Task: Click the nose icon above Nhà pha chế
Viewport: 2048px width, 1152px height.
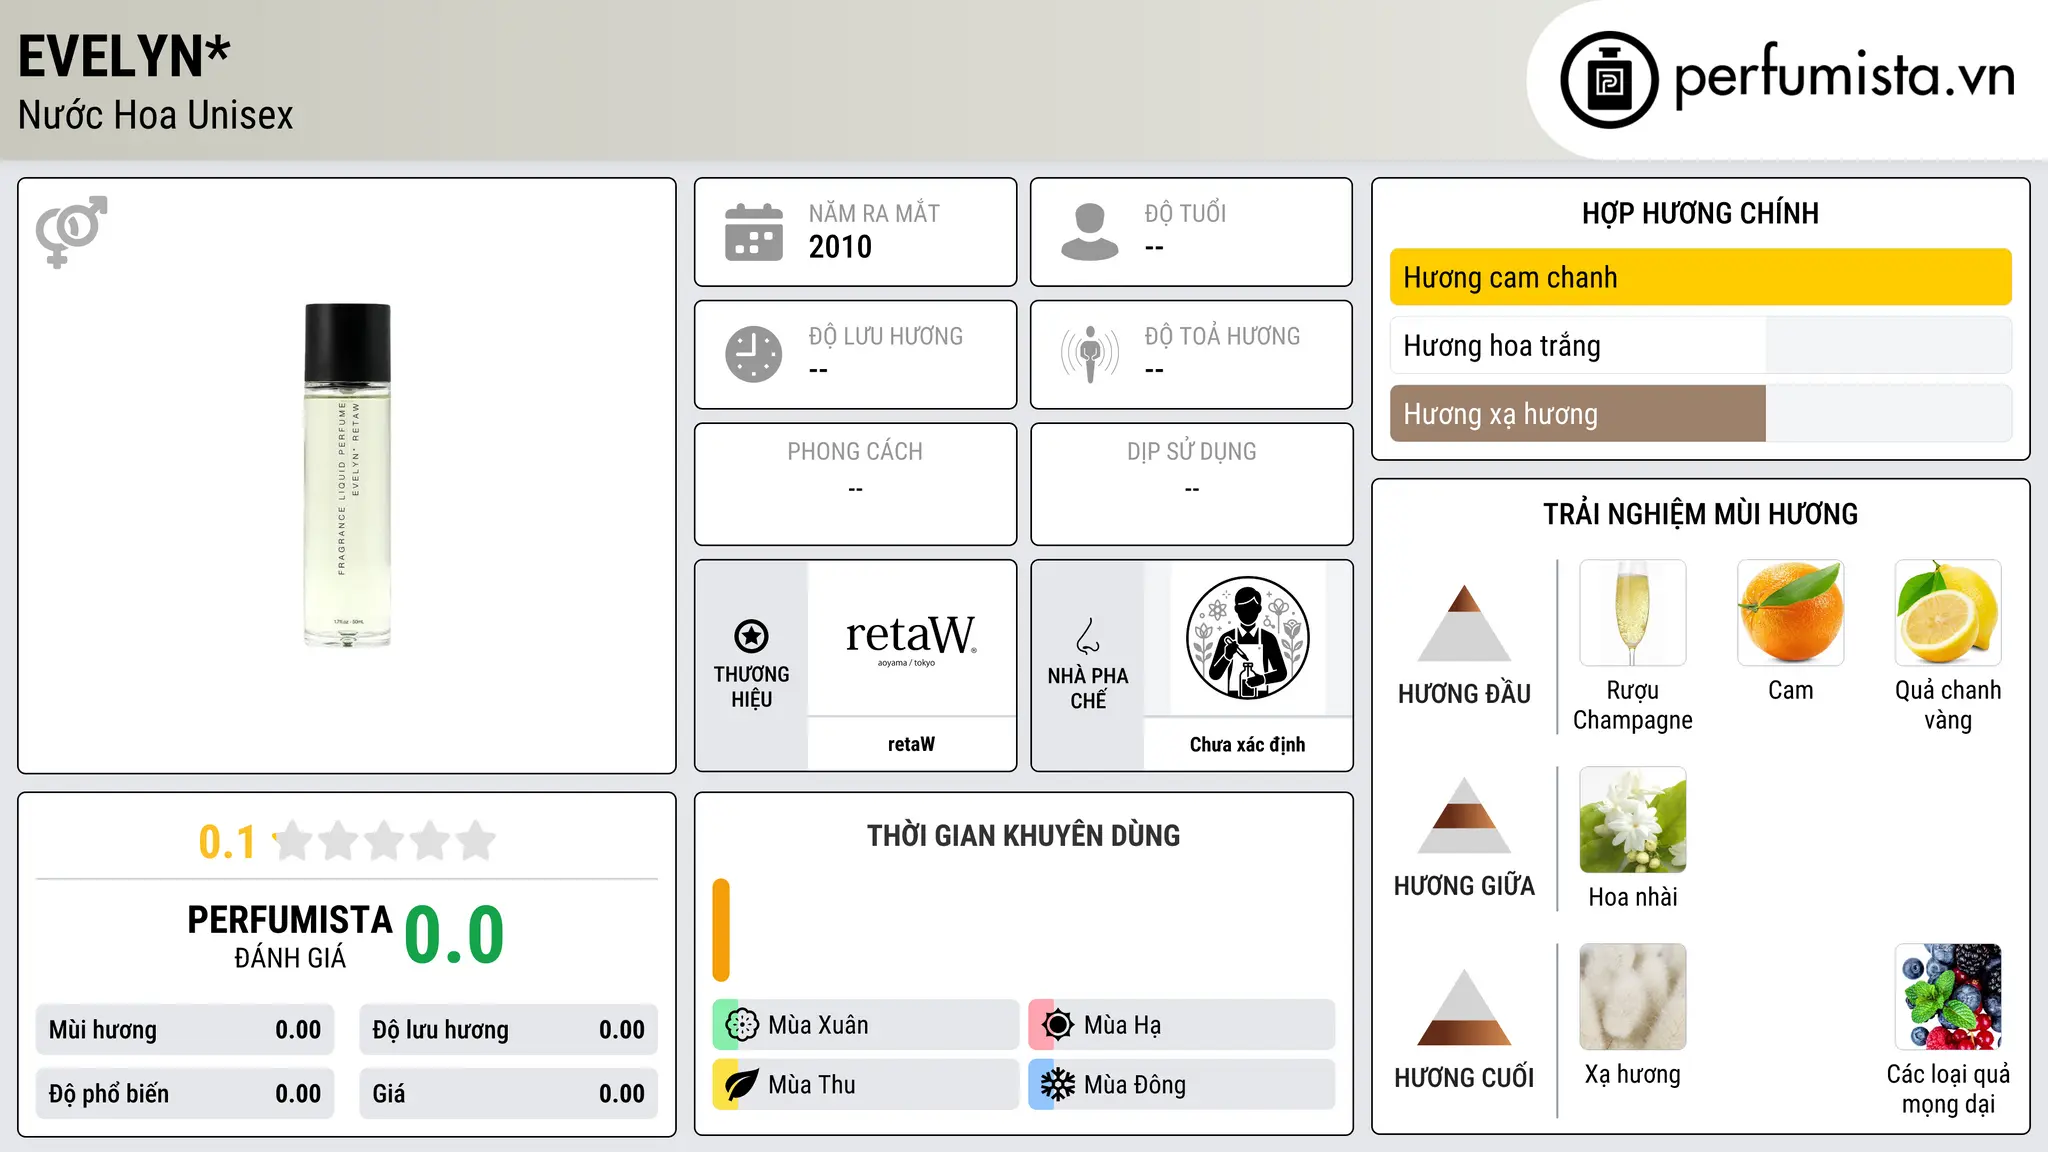Action: [1088, 636]
